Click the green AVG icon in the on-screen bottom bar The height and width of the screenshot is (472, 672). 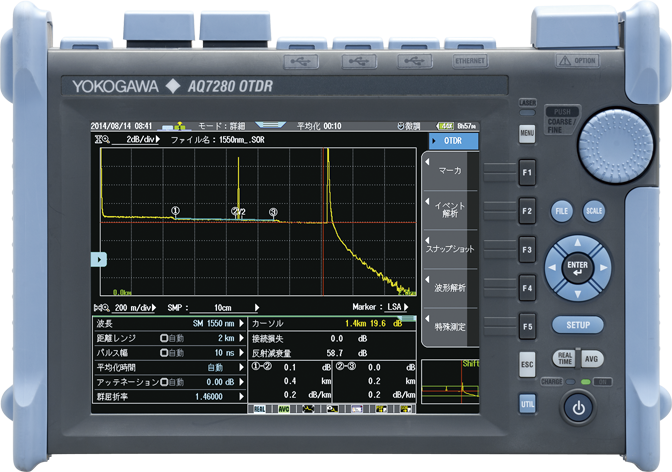tap(284, 409)
